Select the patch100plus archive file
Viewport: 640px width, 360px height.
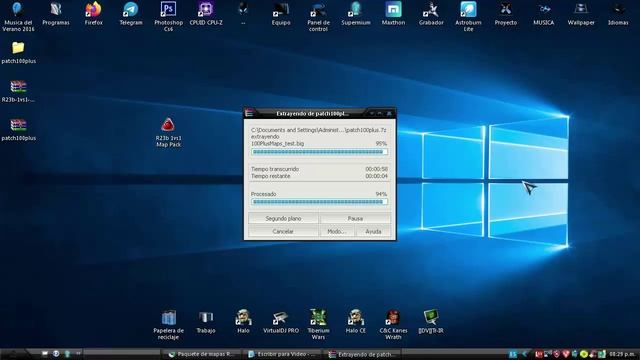[x=18, y=129]
